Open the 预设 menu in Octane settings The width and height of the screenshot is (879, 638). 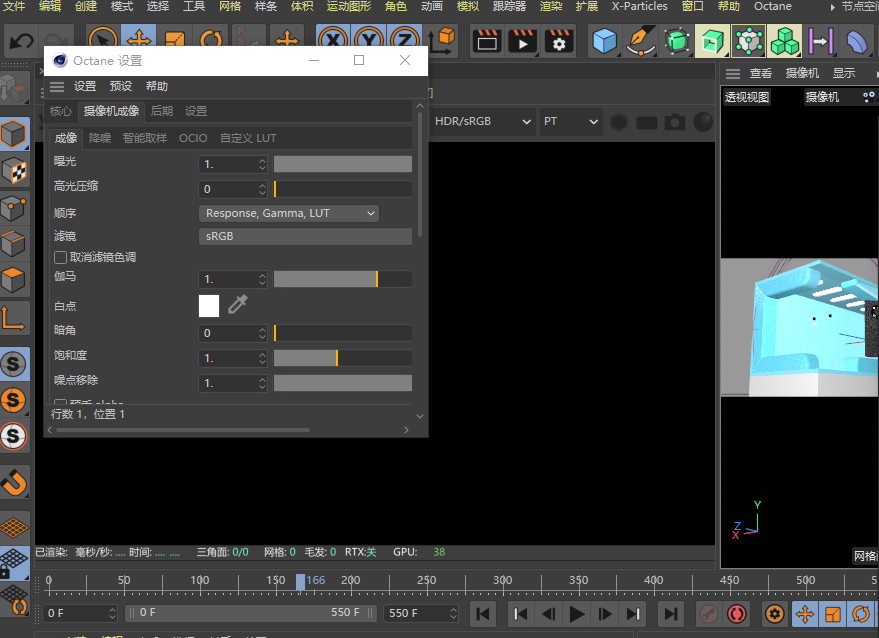coord(120,87)
